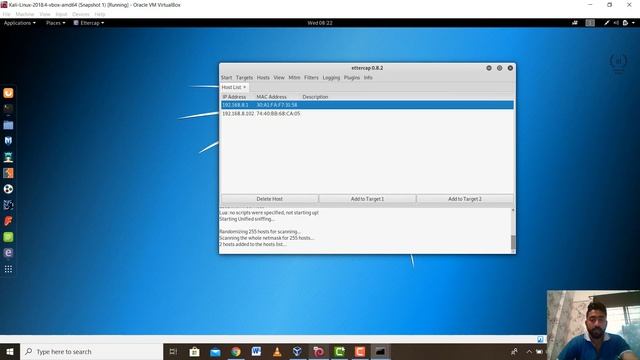Open the Files folder in Kali dock

tap(8, 125)
